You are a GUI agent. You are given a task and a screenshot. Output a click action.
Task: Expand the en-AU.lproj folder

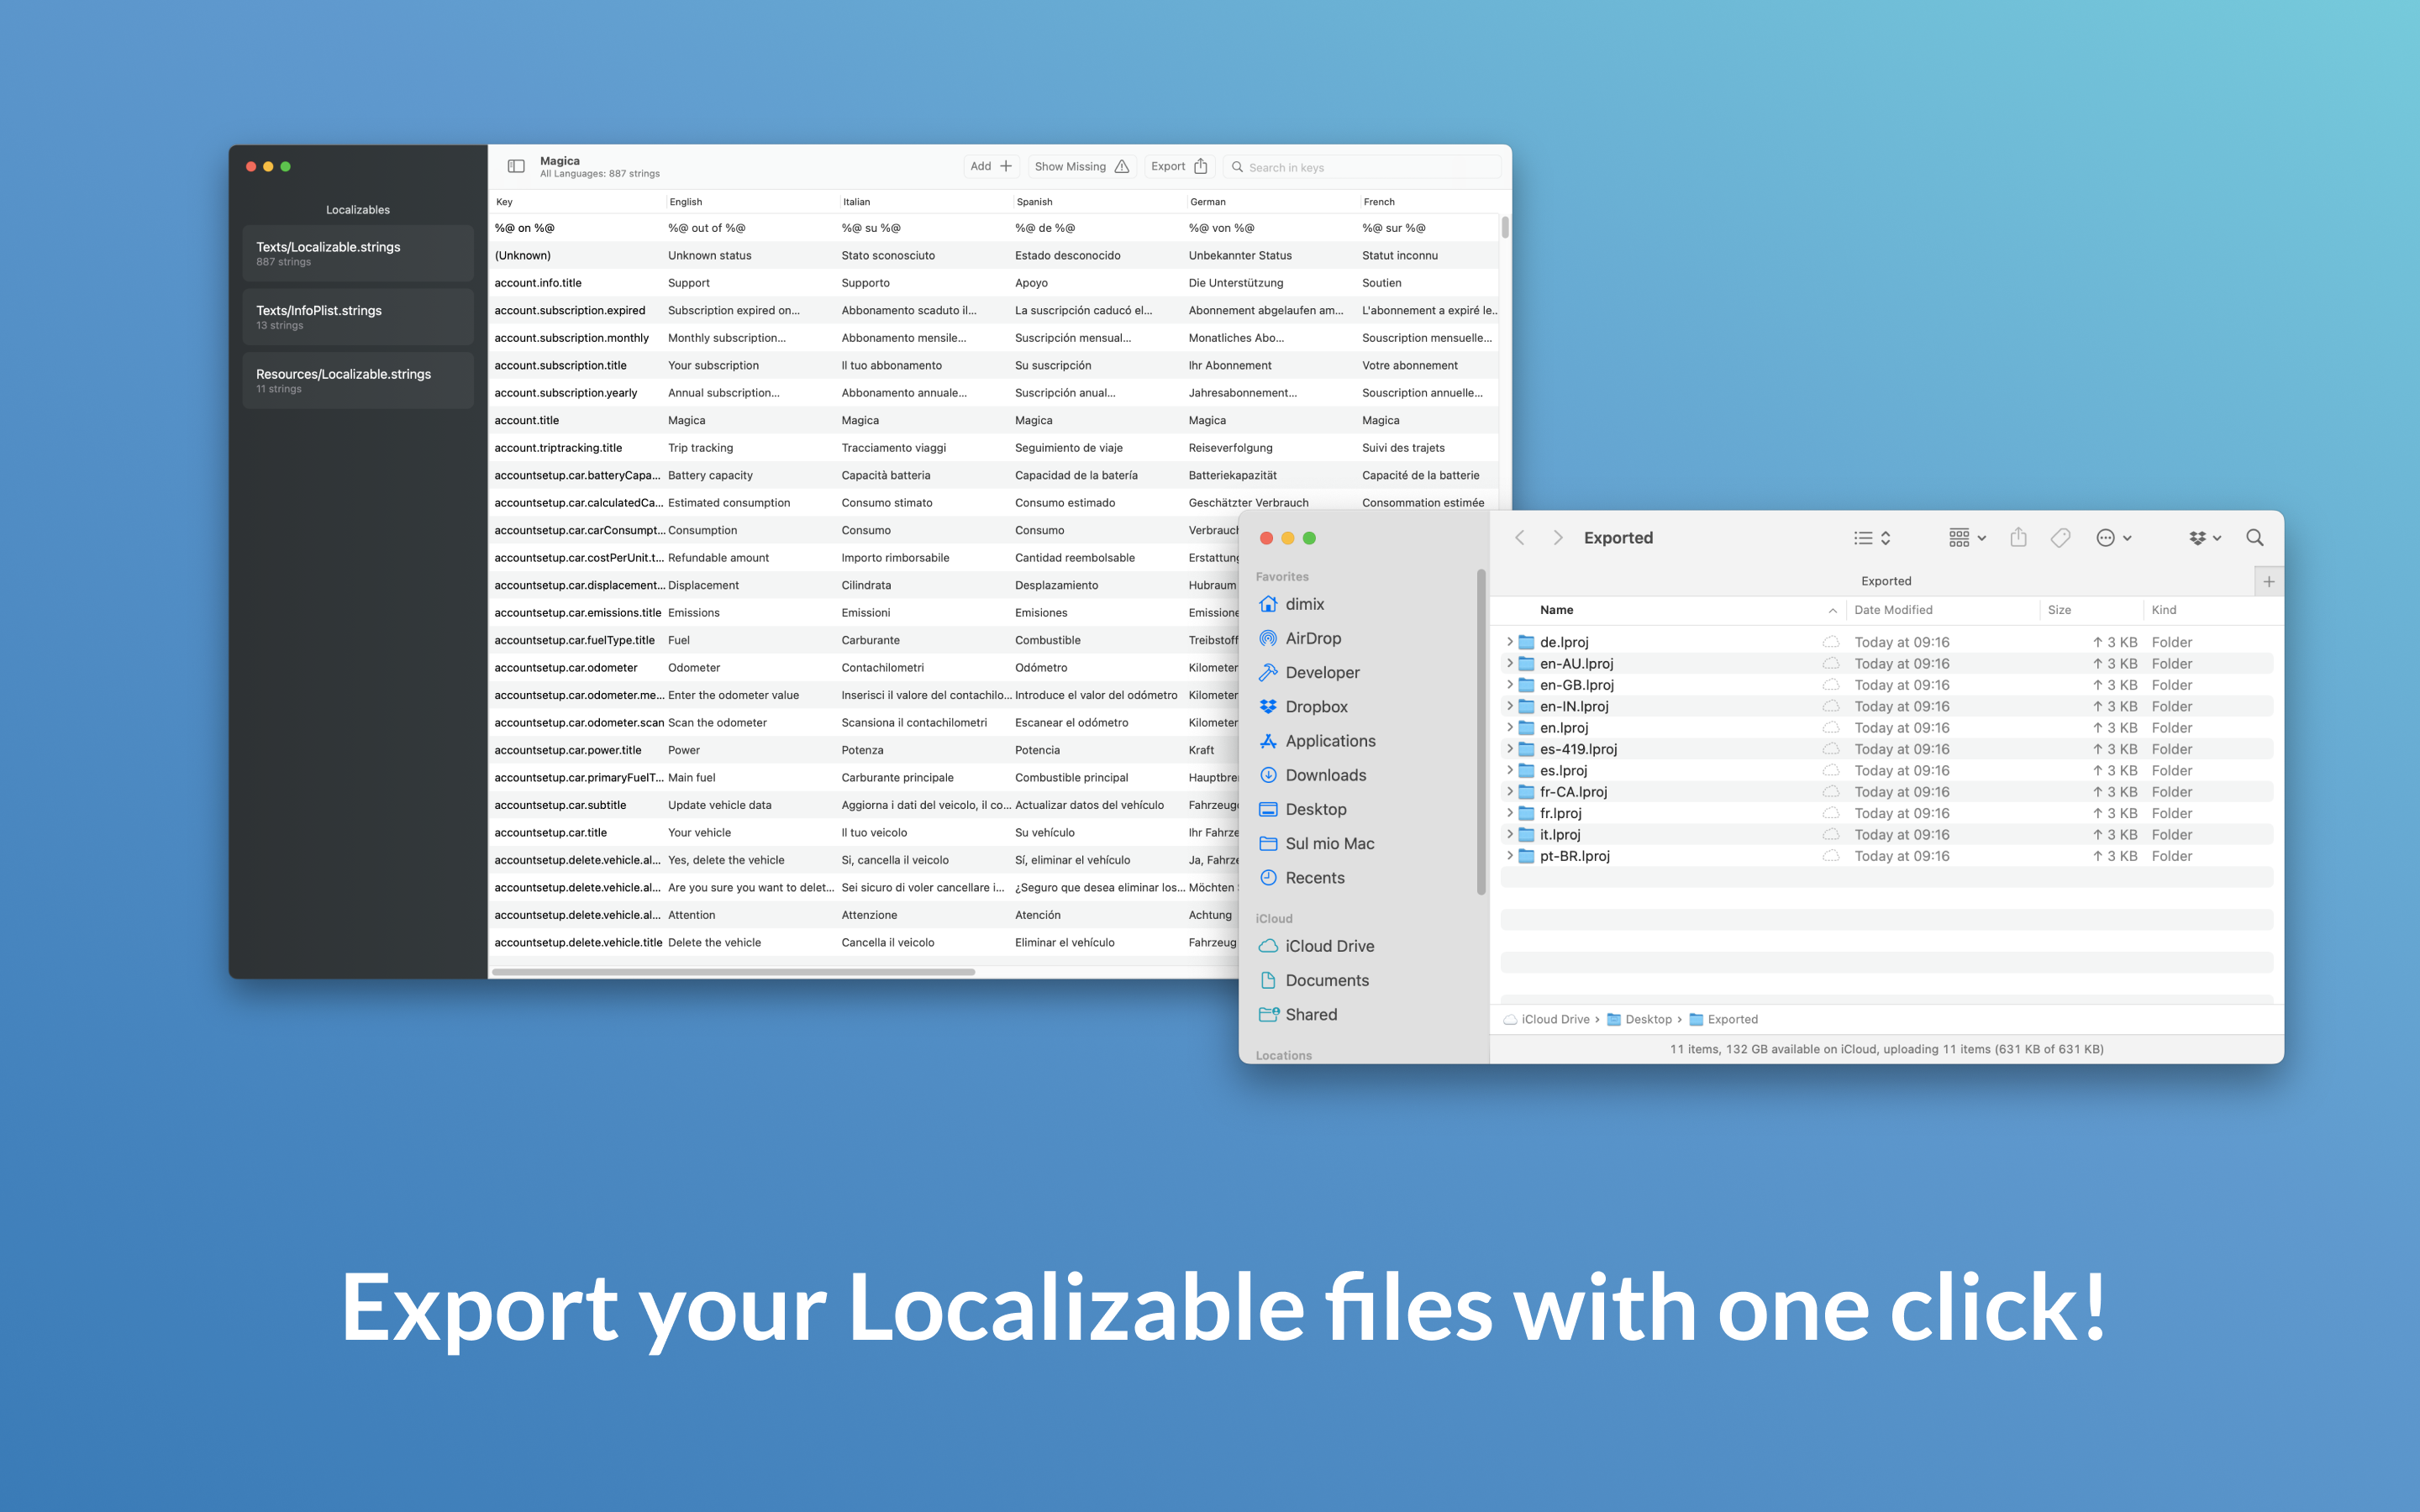tap(1509, 663)
